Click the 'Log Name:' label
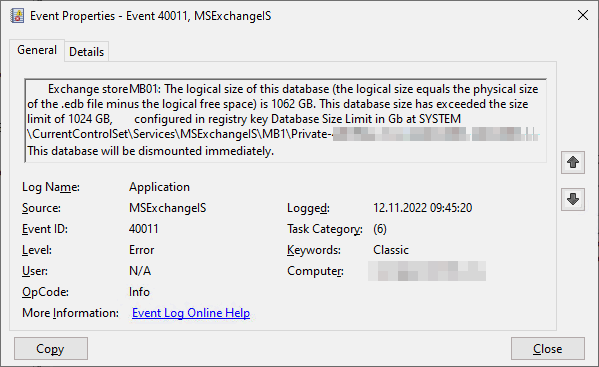The image size is (599, 367). coord(51,187)
